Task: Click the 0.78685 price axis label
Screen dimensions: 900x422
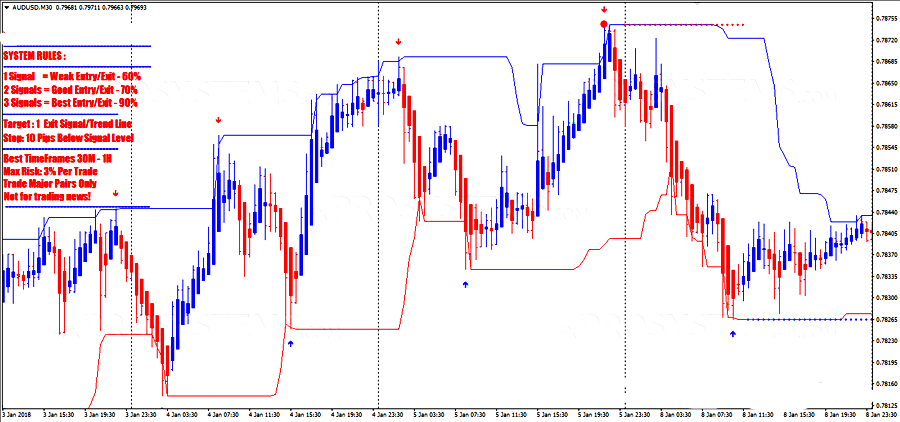Action: 887,61
